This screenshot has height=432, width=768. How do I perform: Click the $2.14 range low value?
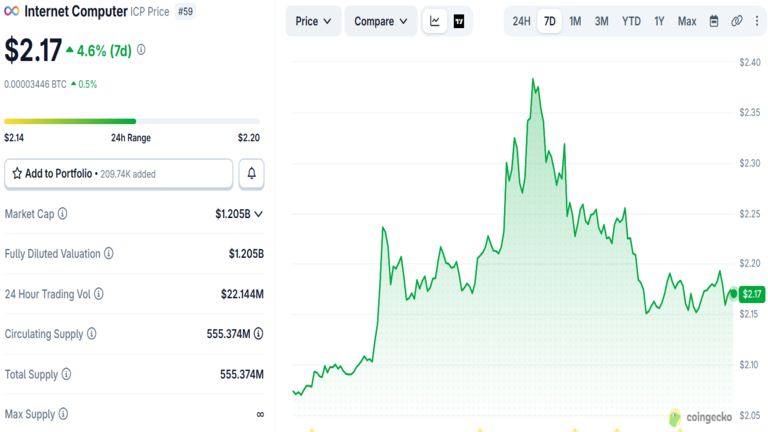pyautogui.click(x=14, y=138)
